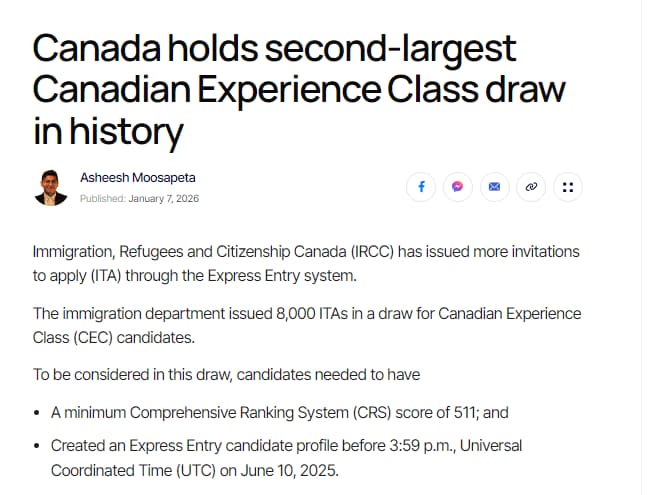Click the paragraph mentioning 8,000 ITAs
The image size is (660, 495).
tap(306, 326)
